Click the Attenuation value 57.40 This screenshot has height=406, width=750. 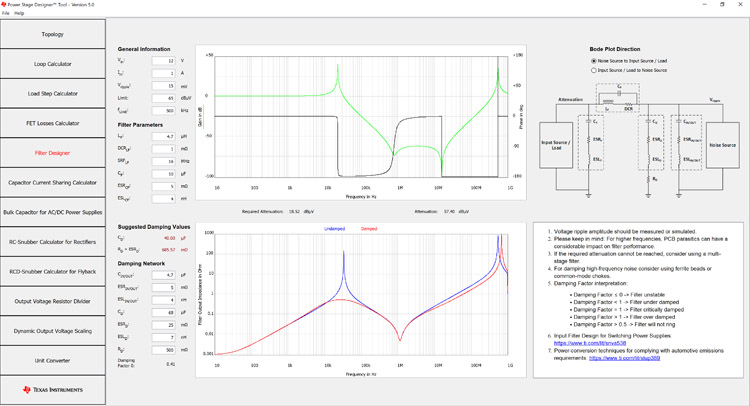click(x=449, y=211)
